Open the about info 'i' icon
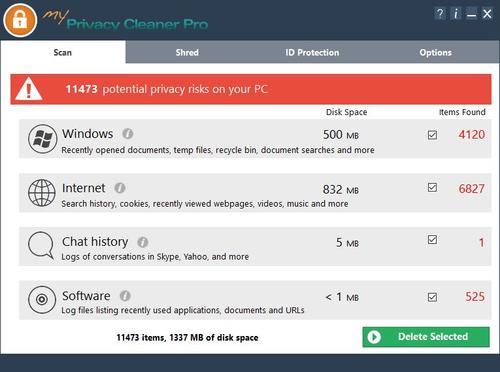 [456, 14]
